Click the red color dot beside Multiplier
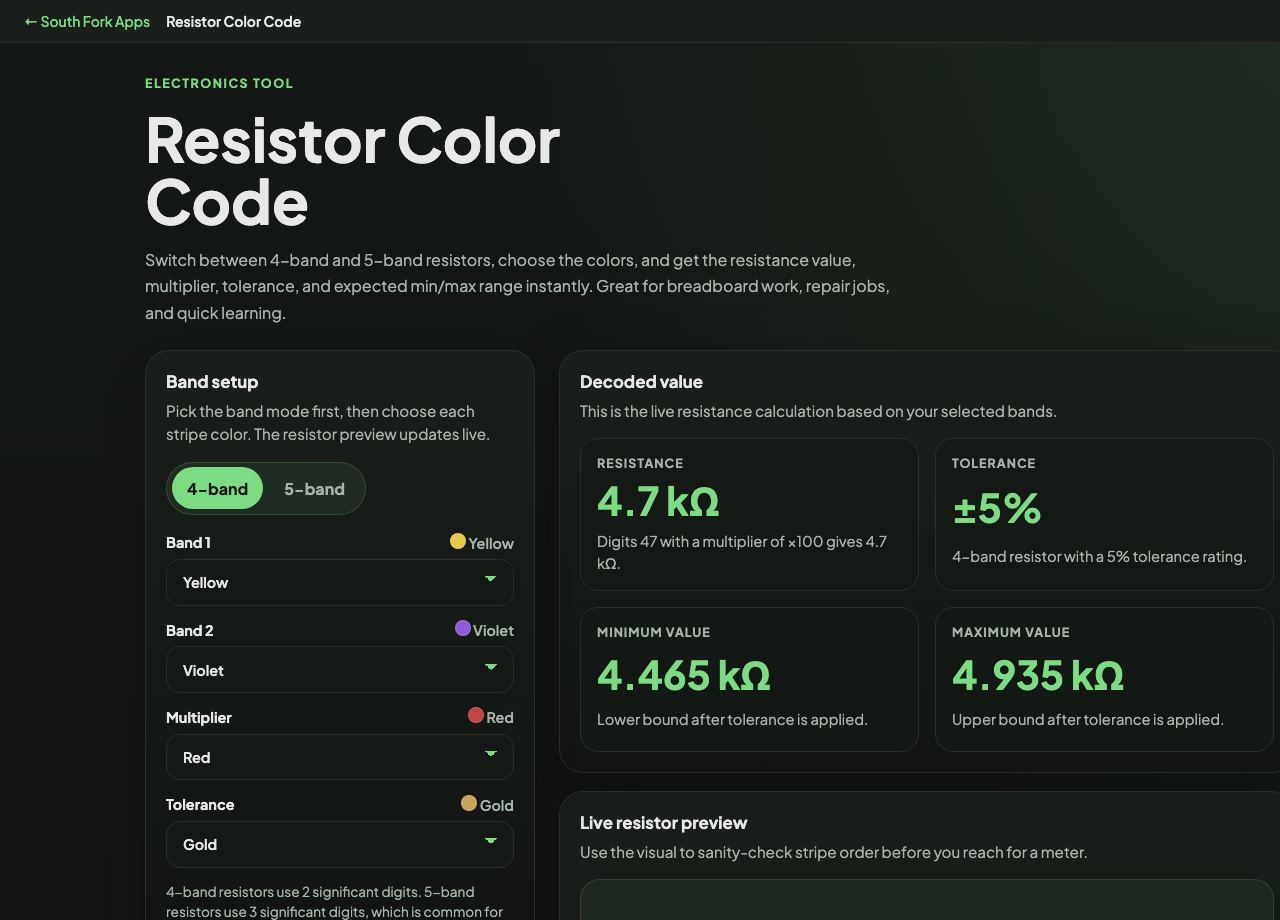 (x=476, y=715)
